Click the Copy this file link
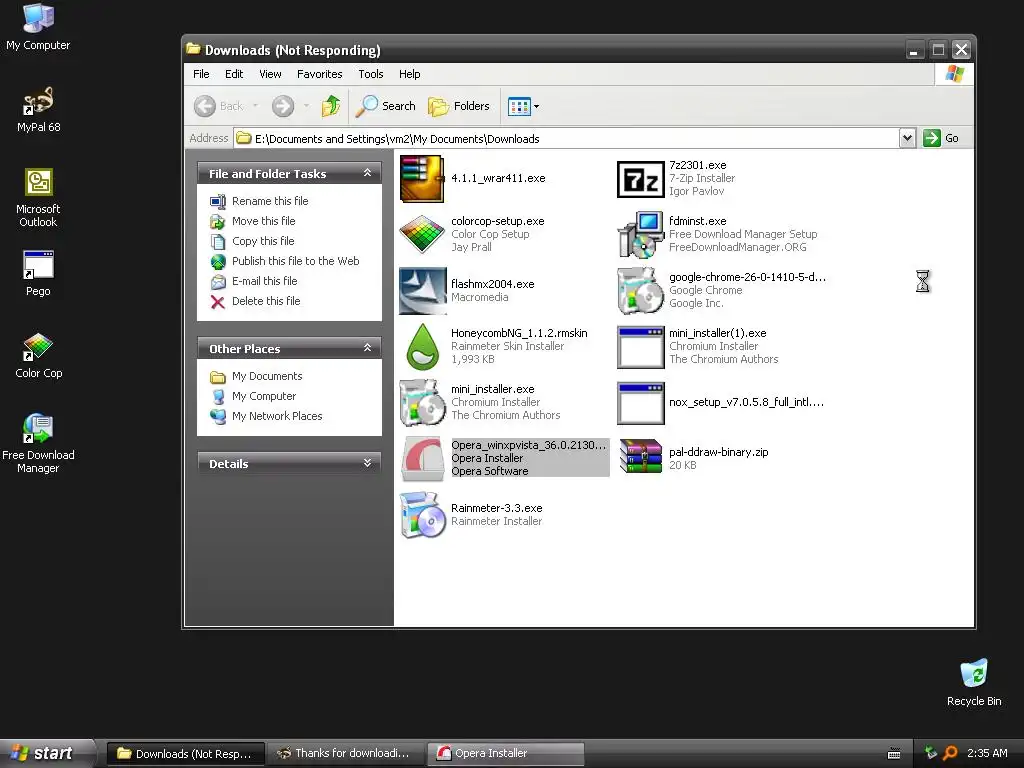This screenshot has width=1024, height=768. [x=263, y=241]
